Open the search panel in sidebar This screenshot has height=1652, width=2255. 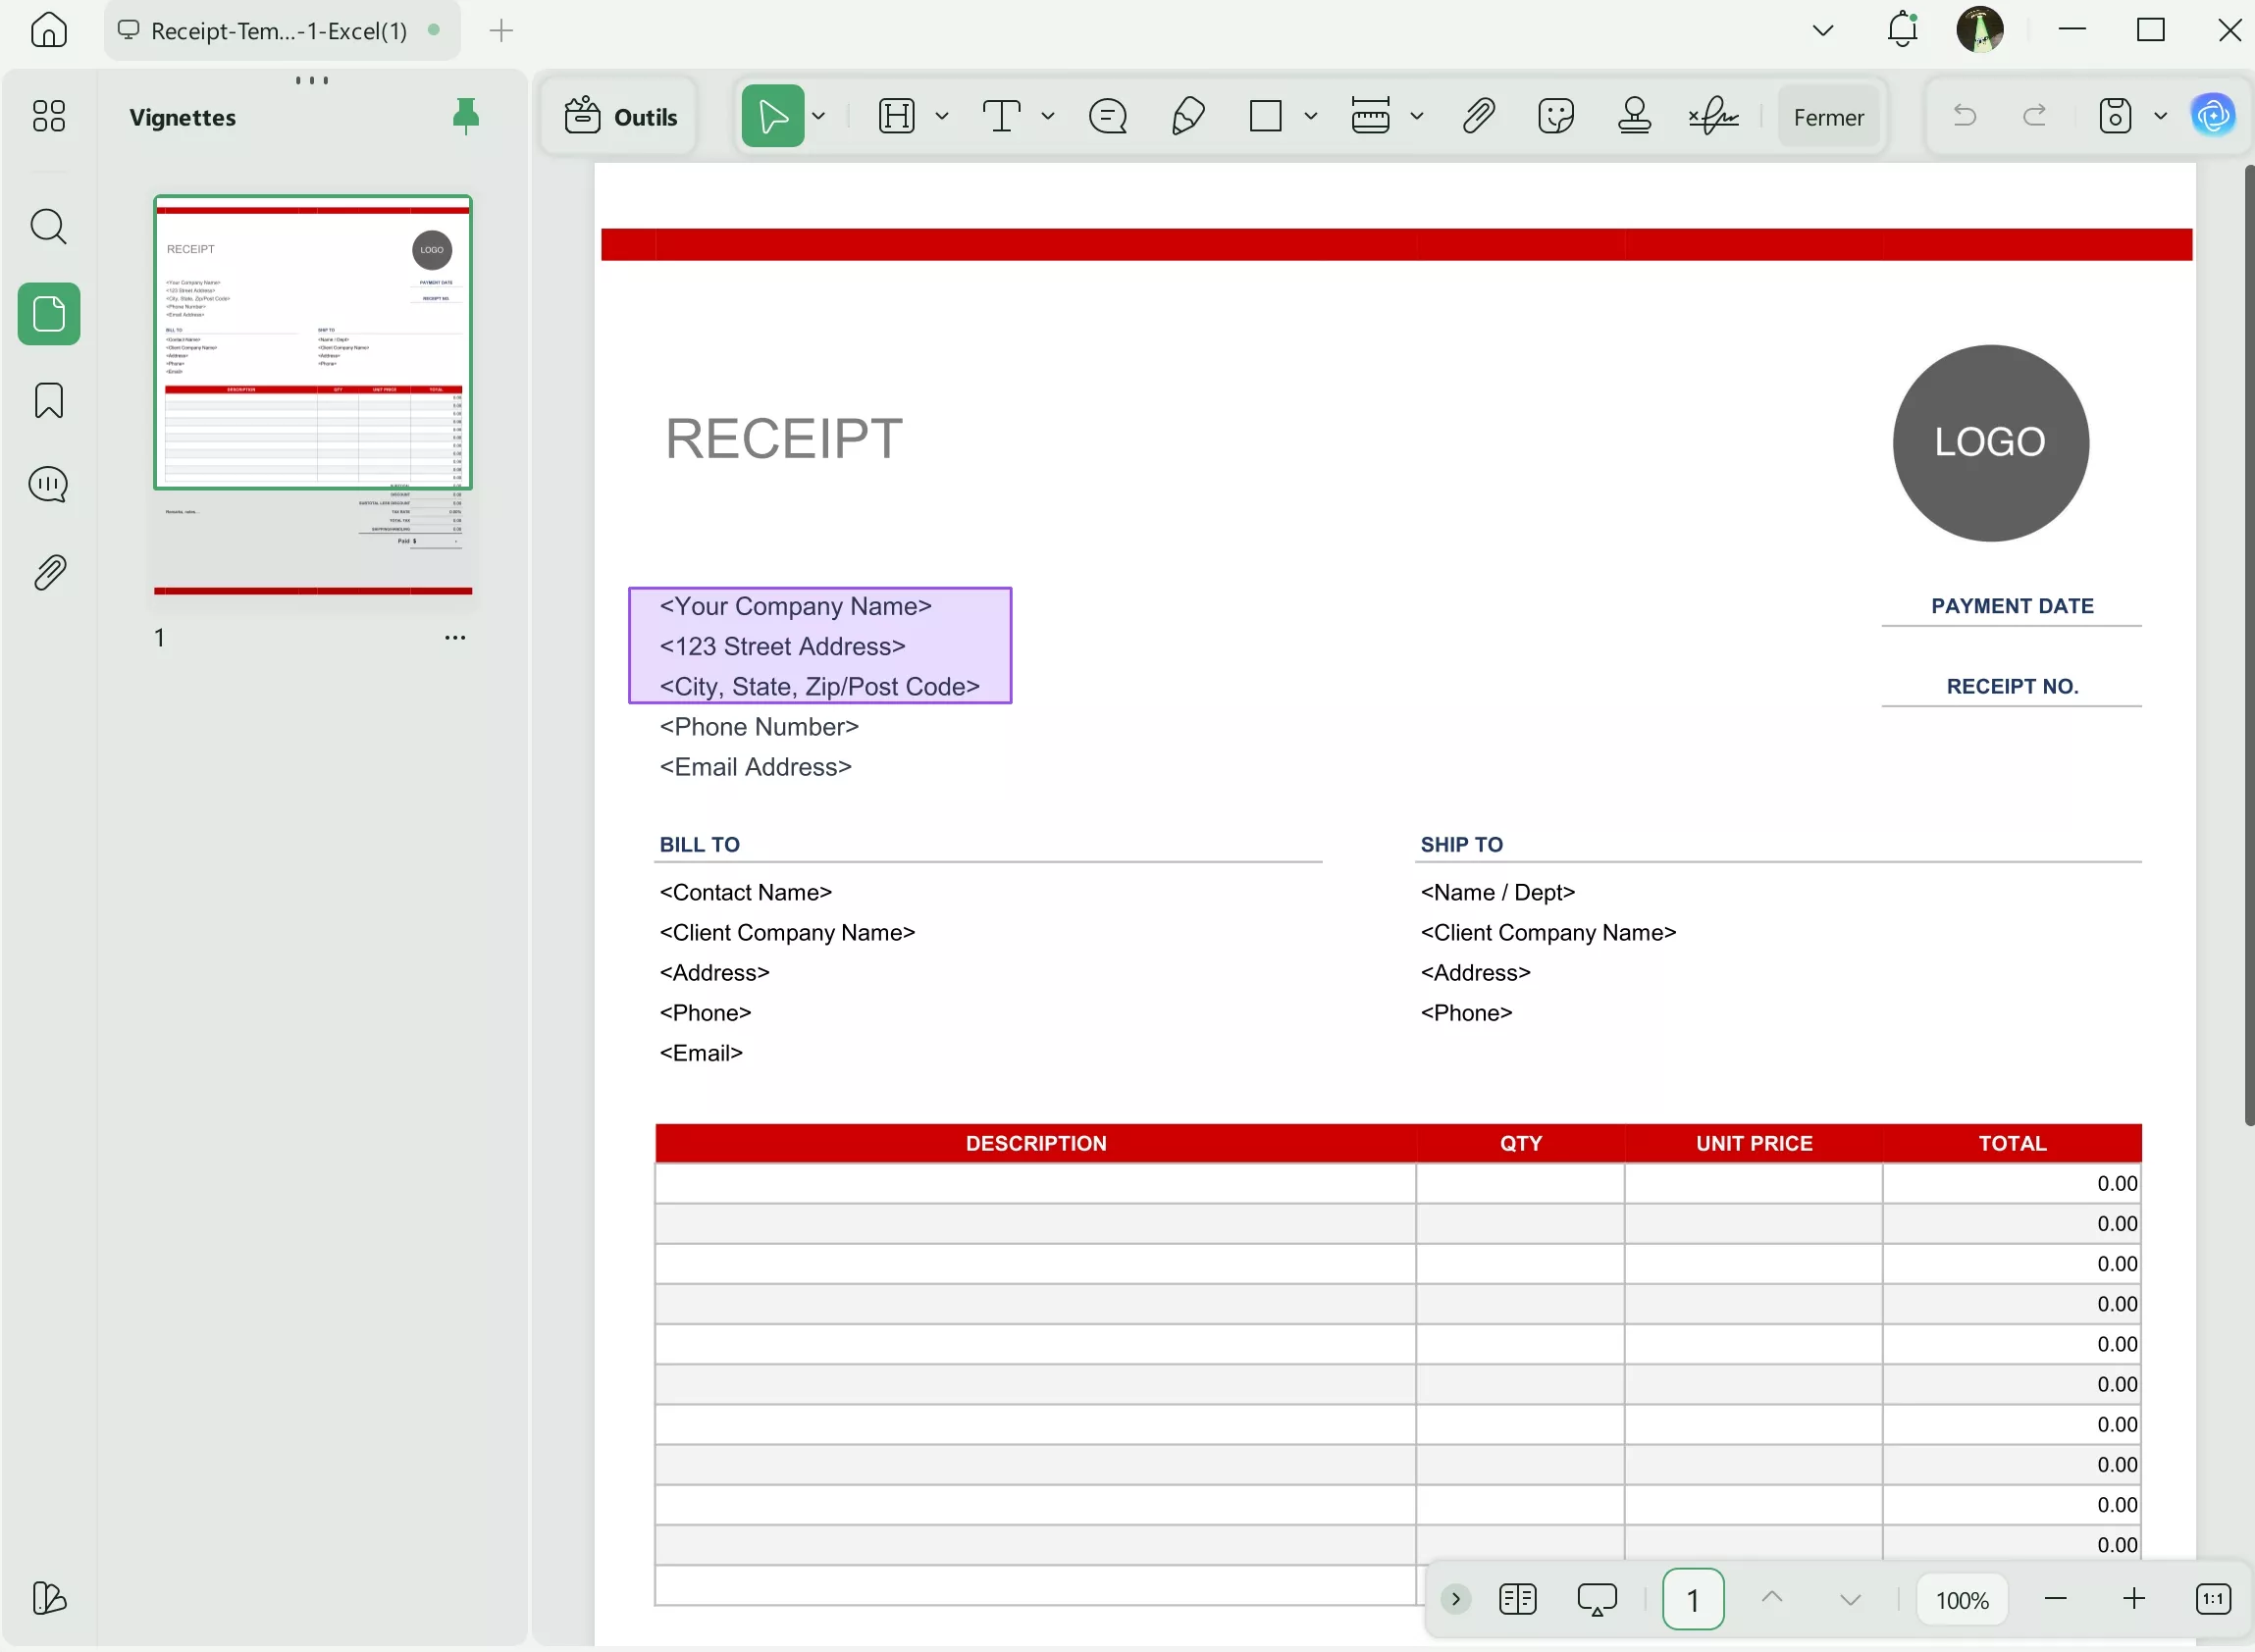[x=48, y=227]
